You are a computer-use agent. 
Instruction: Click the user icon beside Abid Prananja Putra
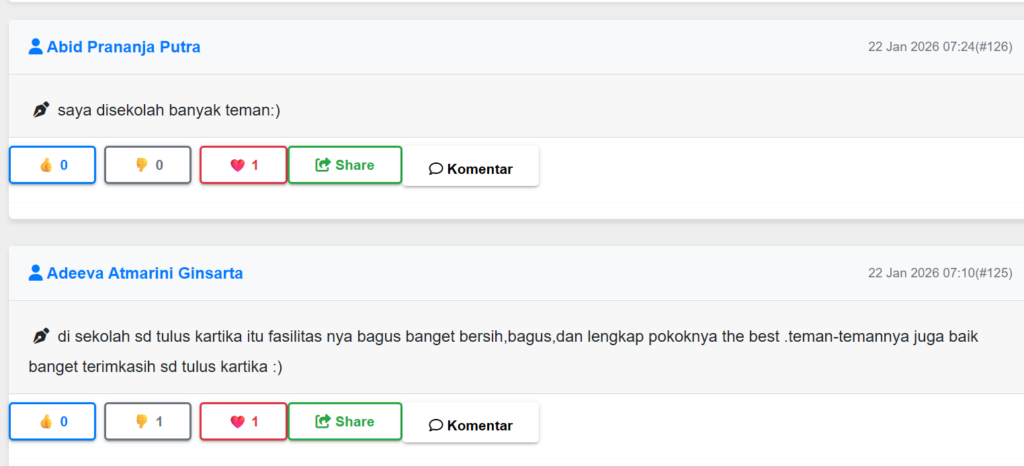point(36,47)
